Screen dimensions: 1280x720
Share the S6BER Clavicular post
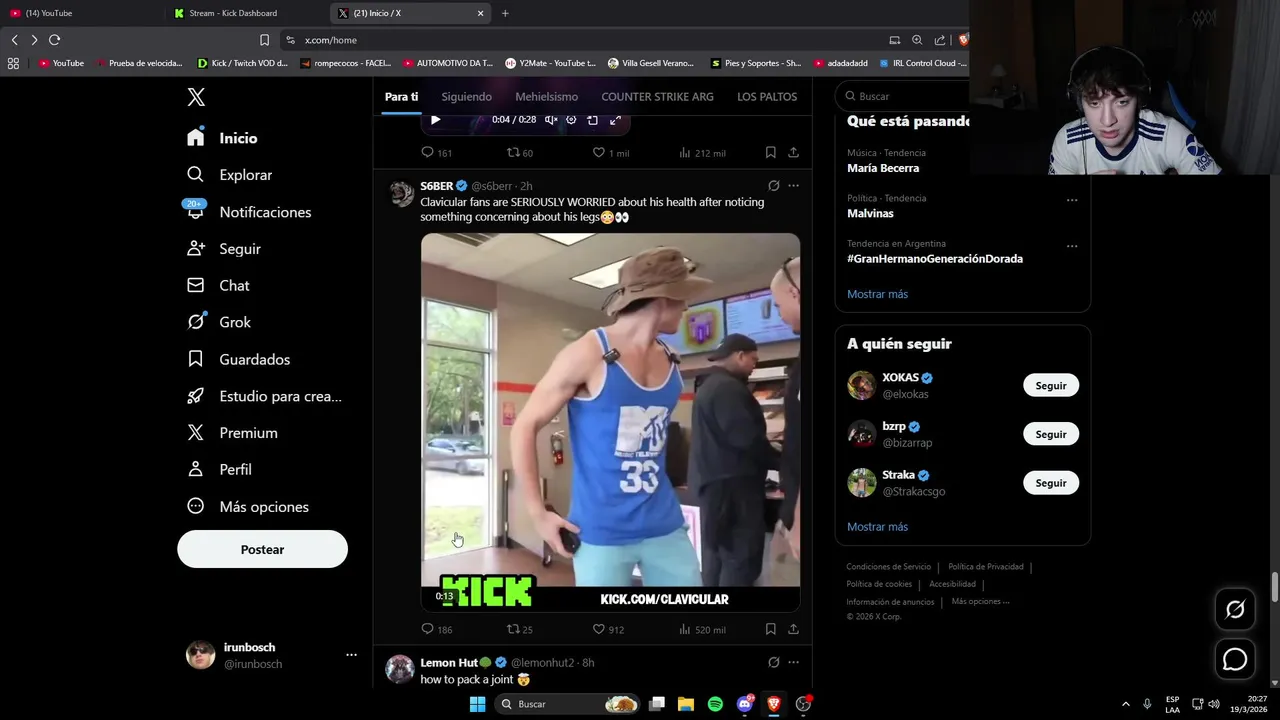pyautogui.click(x=793, y=629)
